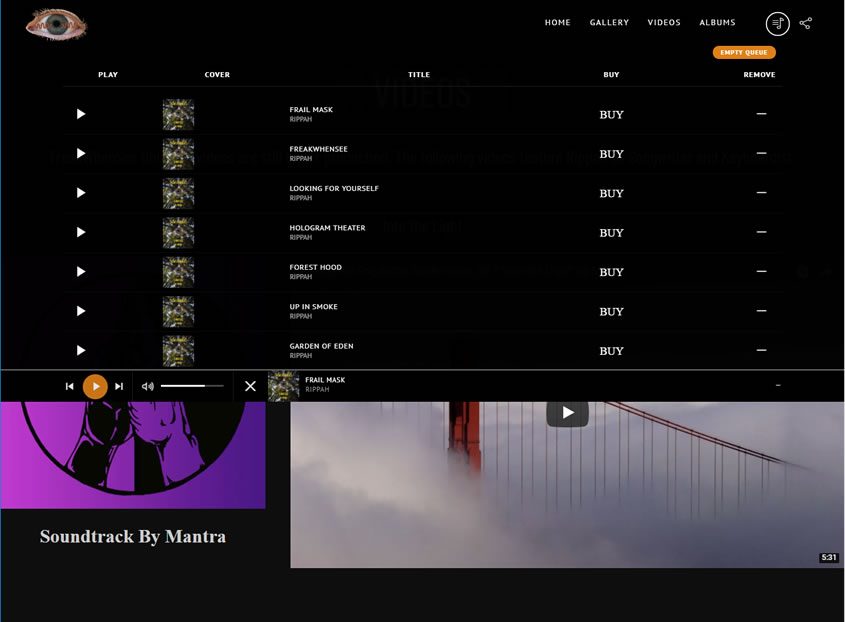The width and height of the screenshot is (845, 622).
Task: Open the Gallery menu item
Action: point(609,22)
